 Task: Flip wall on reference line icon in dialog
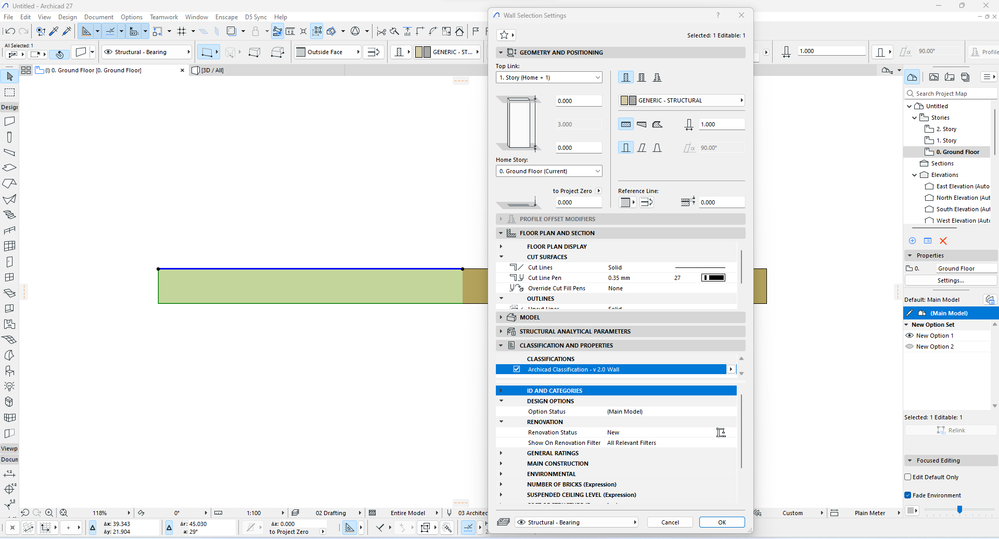(x=647, y=203)
